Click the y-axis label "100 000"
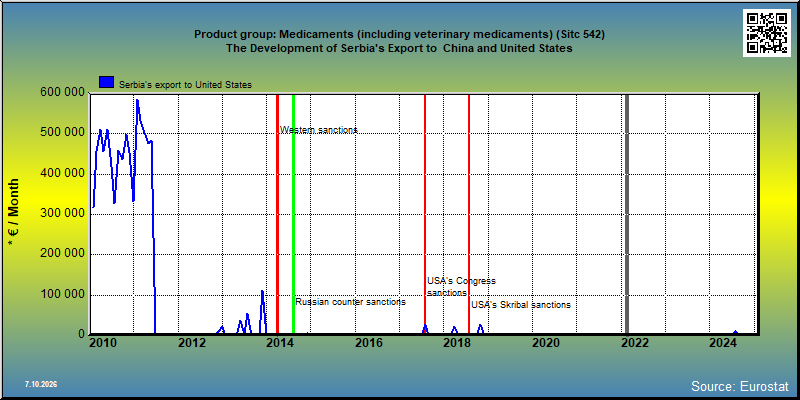800x400 pixels. [62, 294]
